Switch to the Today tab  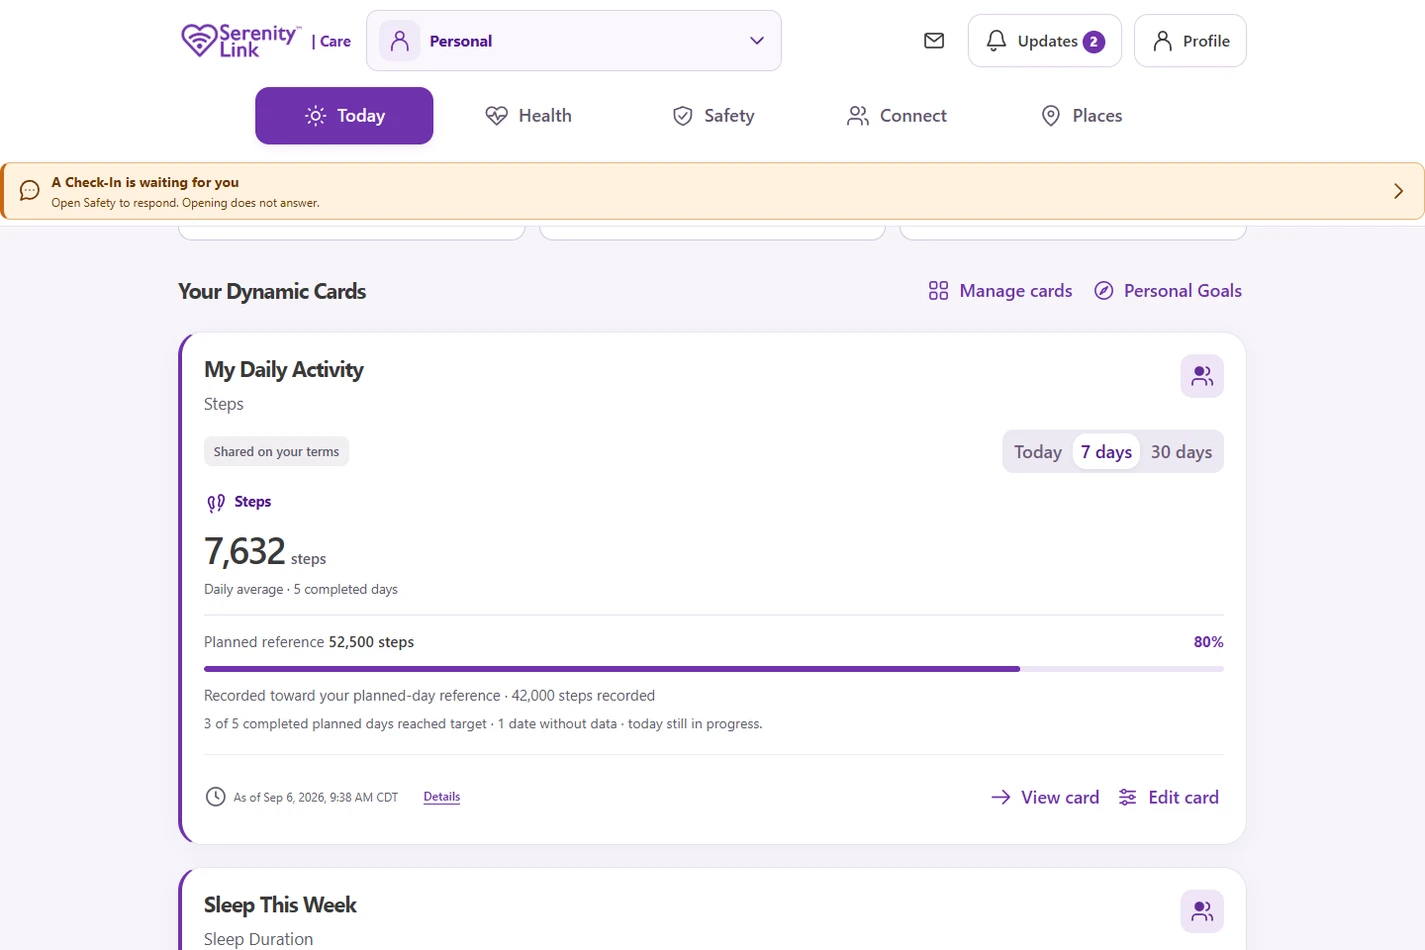(344, 116)
